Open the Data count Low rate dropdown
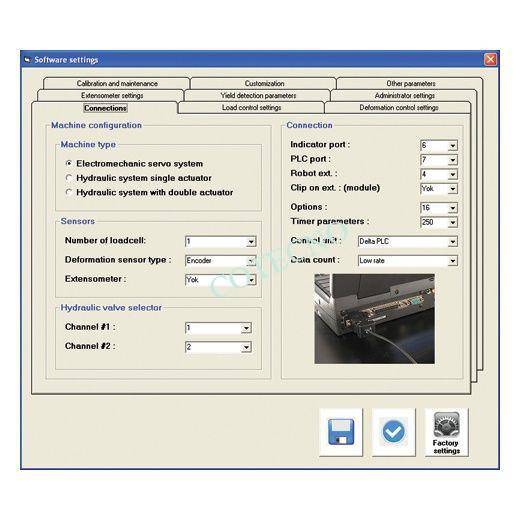Screen dimensions: 520x520 coord(452,261)
